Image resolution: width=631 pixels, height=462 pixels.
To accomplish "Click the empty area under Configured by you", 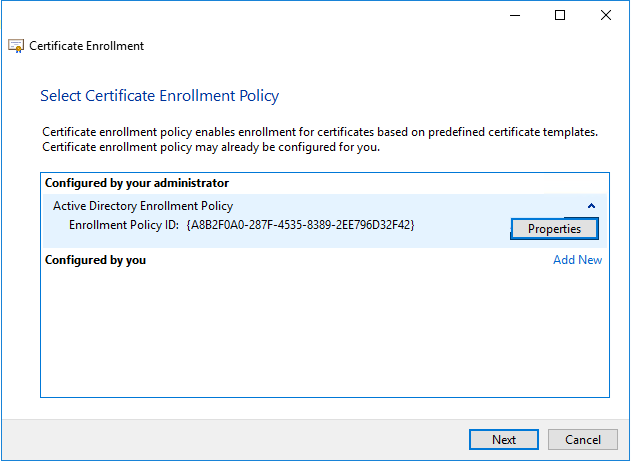I will point(325,332).
